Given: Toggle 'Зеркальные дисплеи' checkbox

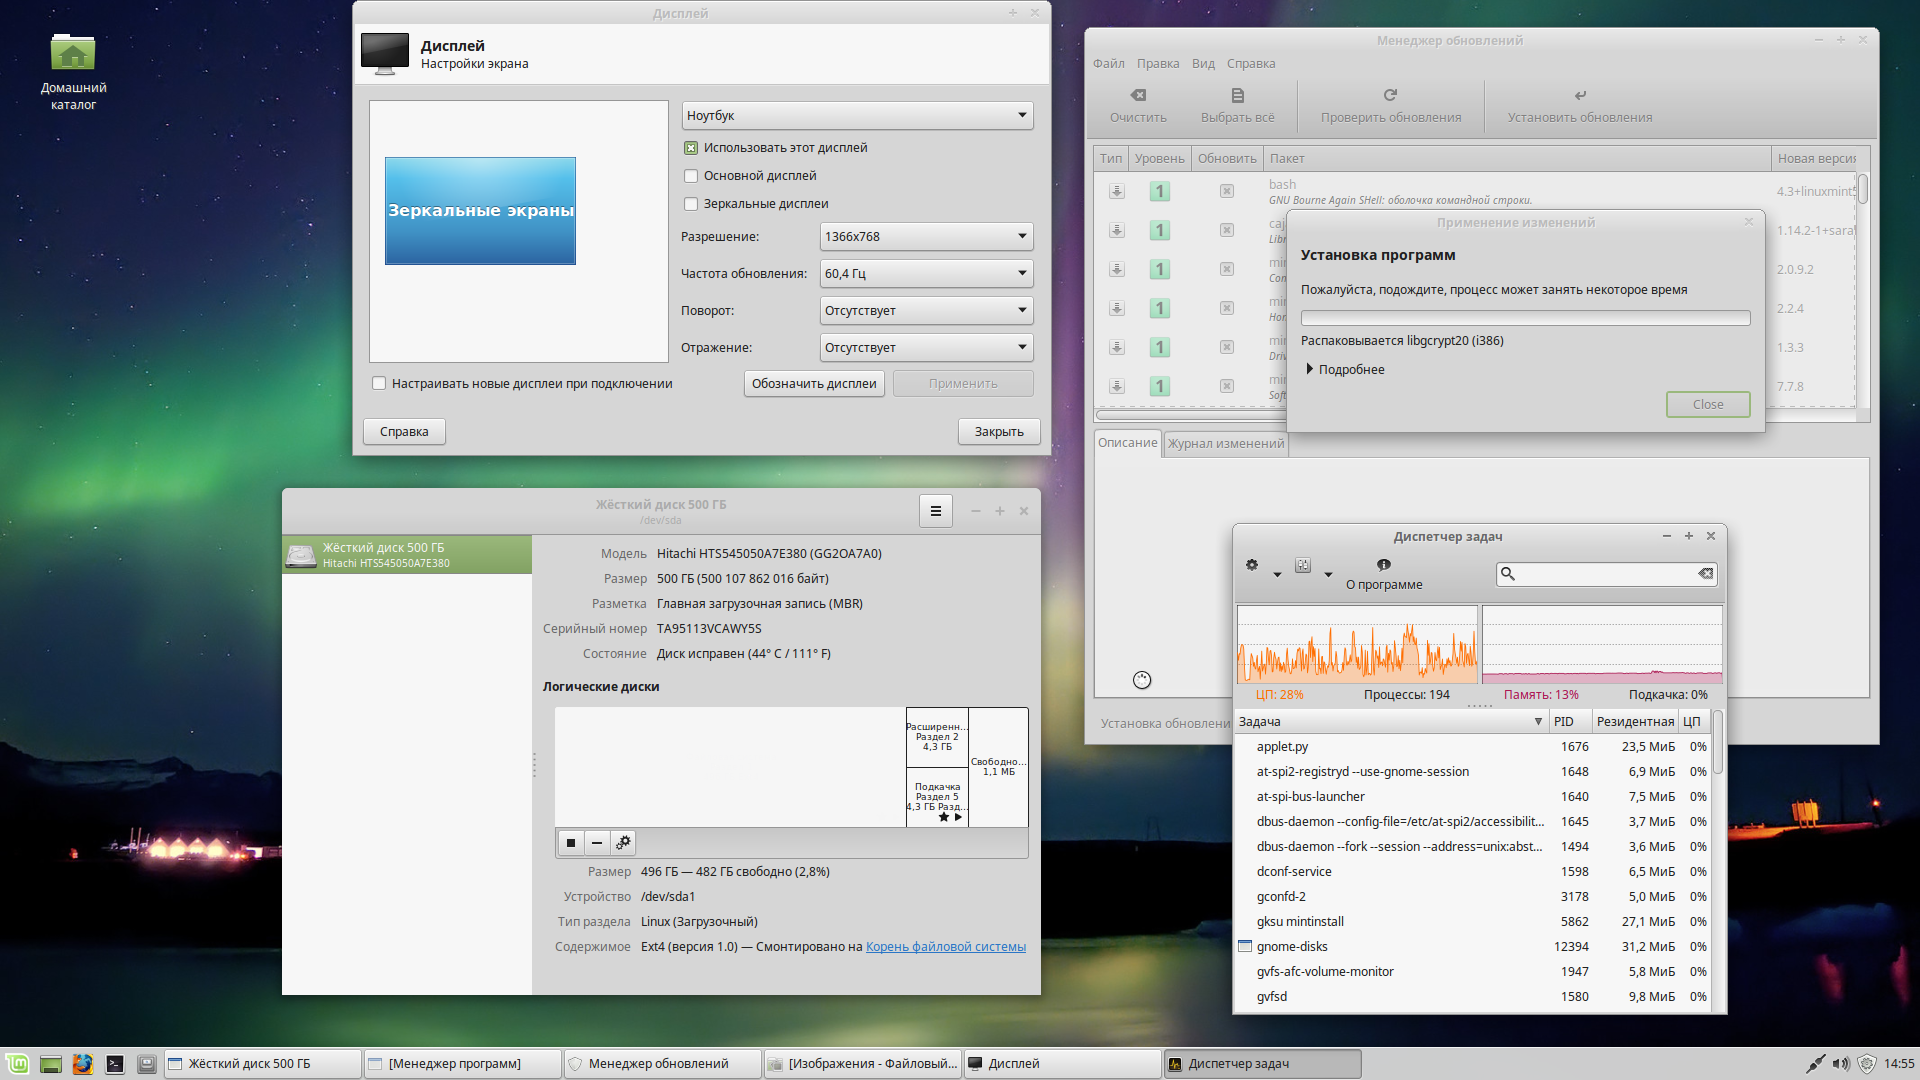Looking at the screenshot, I should coord(691,203).
